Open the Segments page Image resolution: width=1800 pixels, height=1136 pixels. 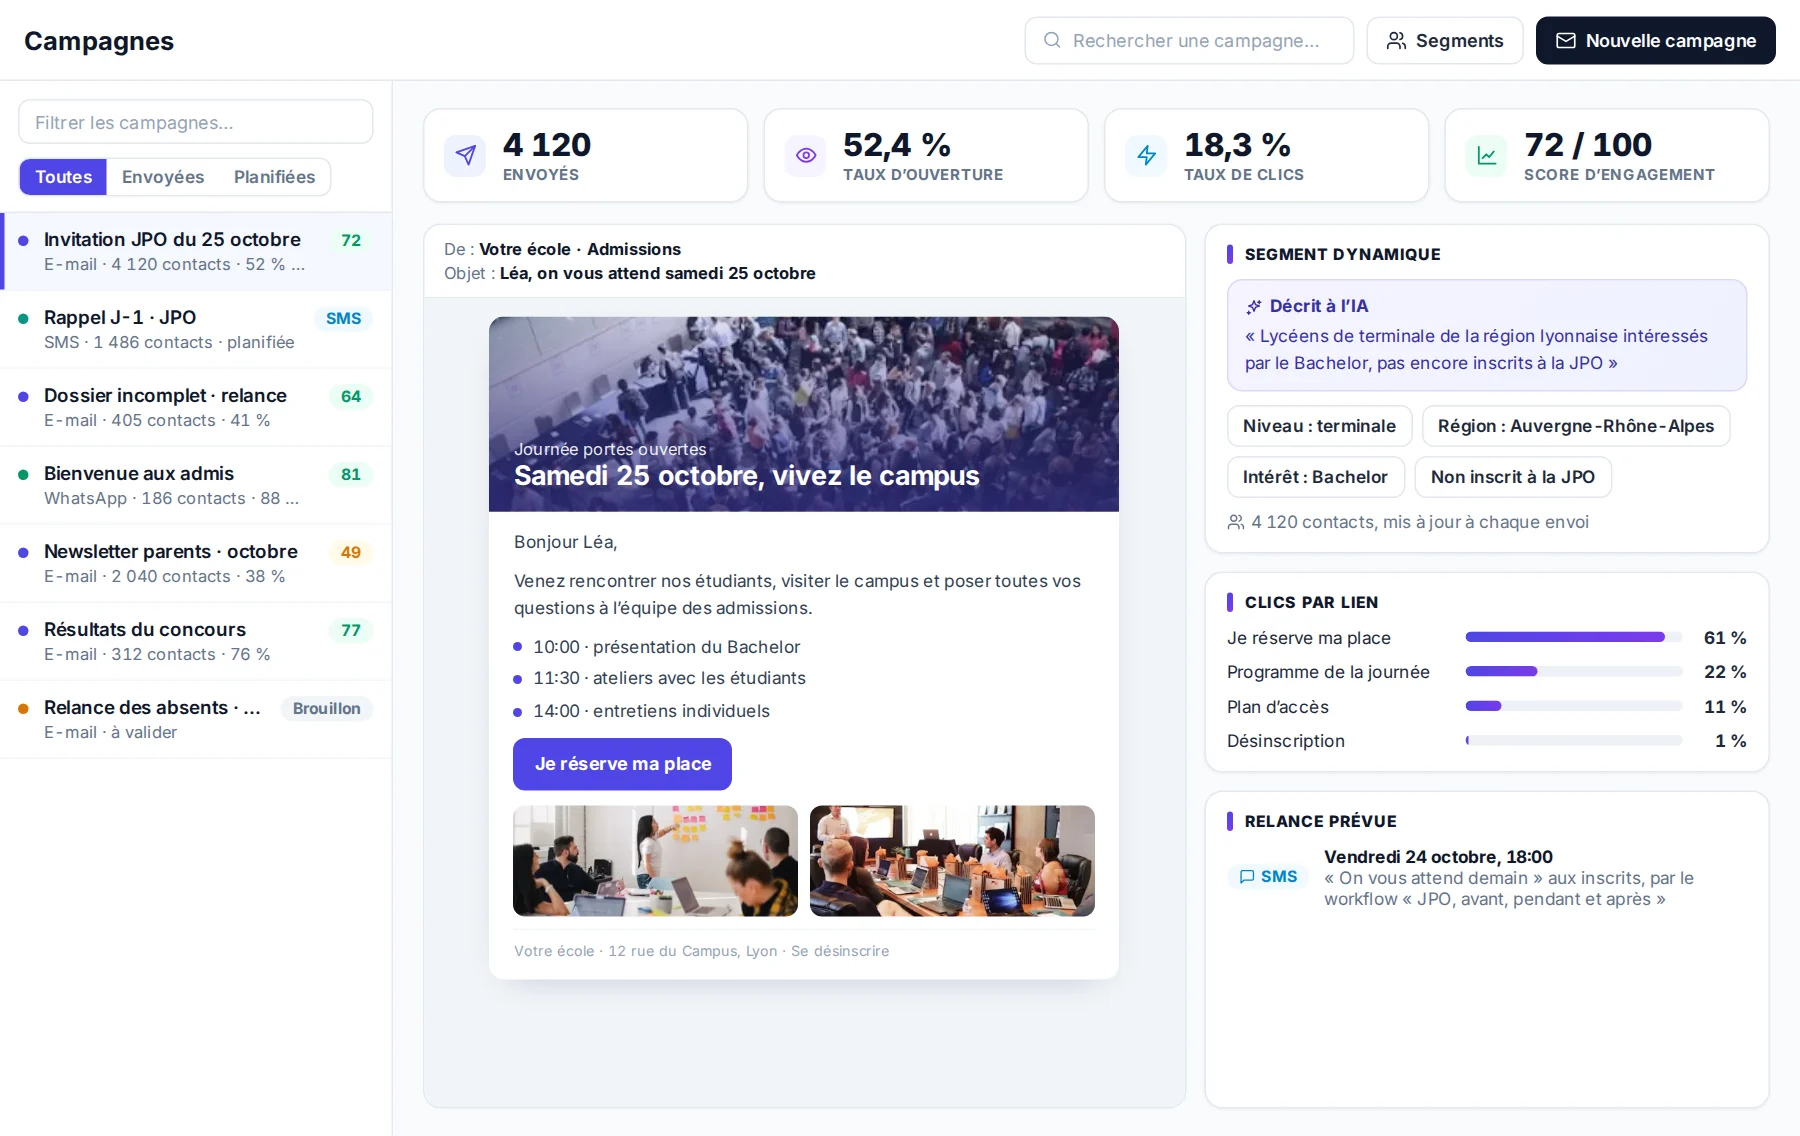click(1445, 40)
